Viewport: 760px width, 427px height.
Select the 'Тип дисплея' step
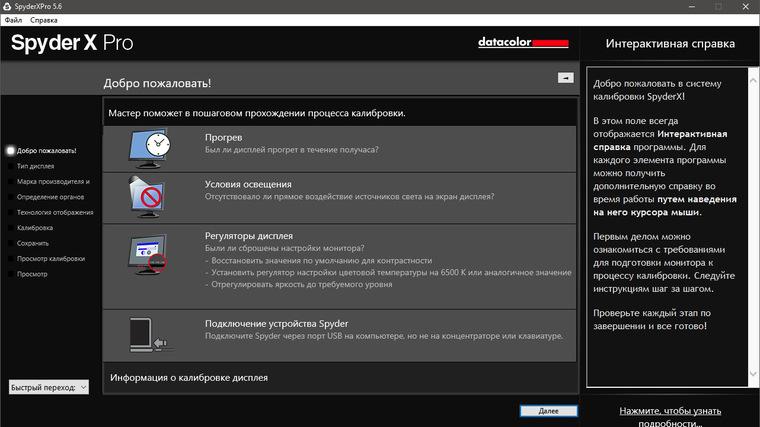pyautogui.click(x=35, y=166)
